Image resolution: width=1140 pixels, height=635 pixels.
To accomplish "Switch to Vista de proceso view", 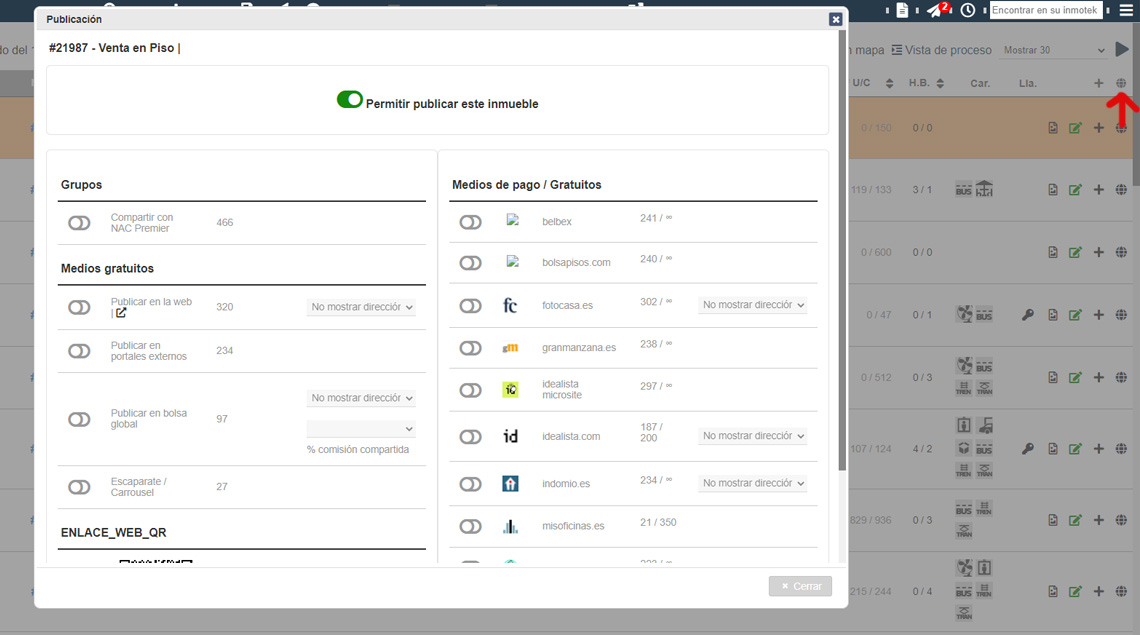I will pyautogui.click(x=942, y=50).
